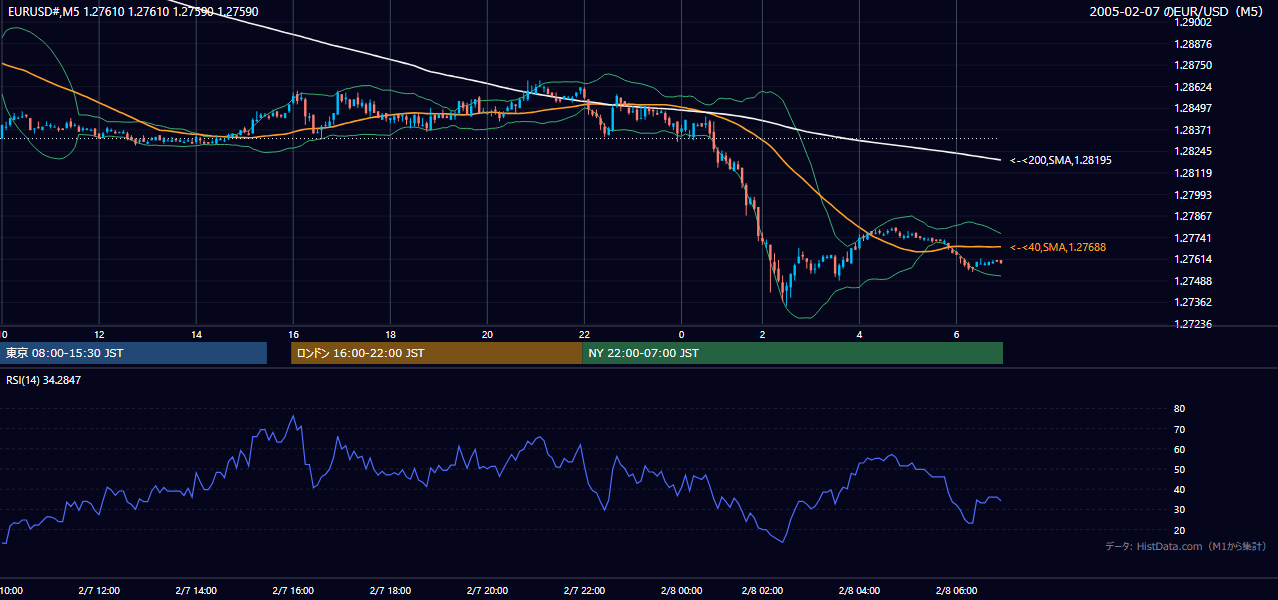This screenshot has height=600, width=1278.
Task: Click the 2/7 16:00 date label
Action: [293, 591]
